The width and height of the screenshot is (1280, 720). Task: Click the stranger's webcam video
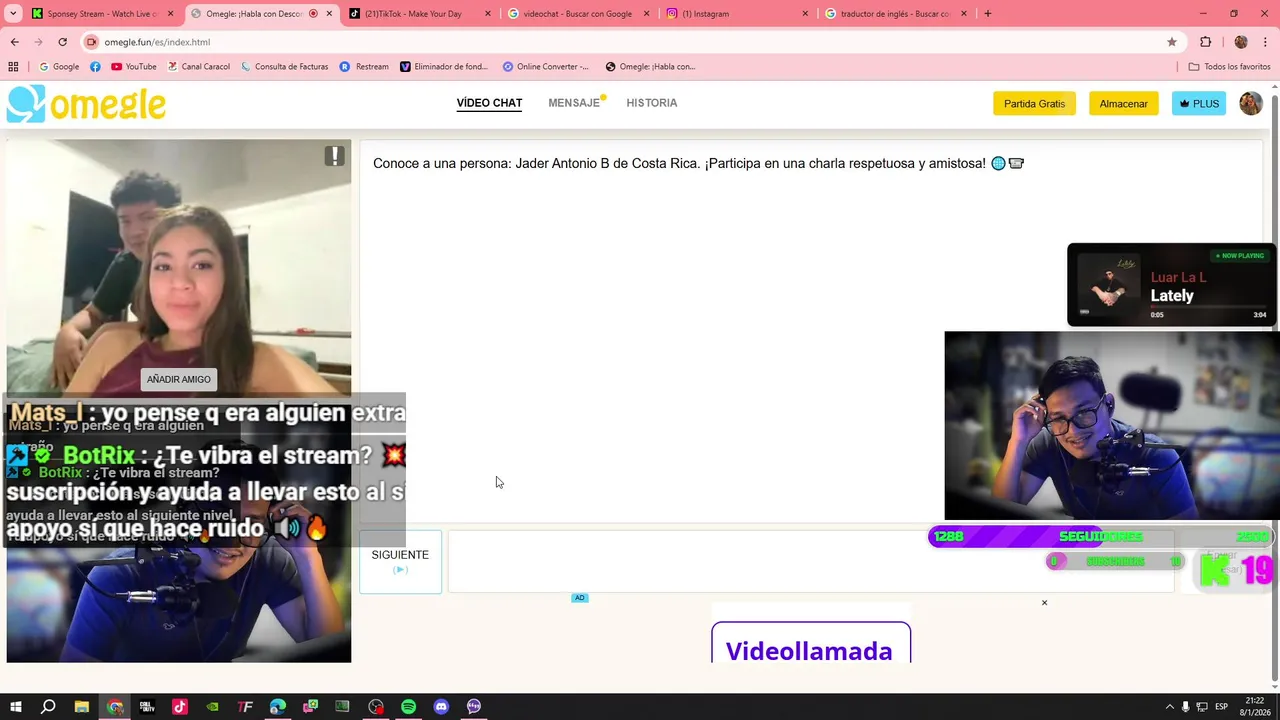pyautogui.click(x=179, y=268)
